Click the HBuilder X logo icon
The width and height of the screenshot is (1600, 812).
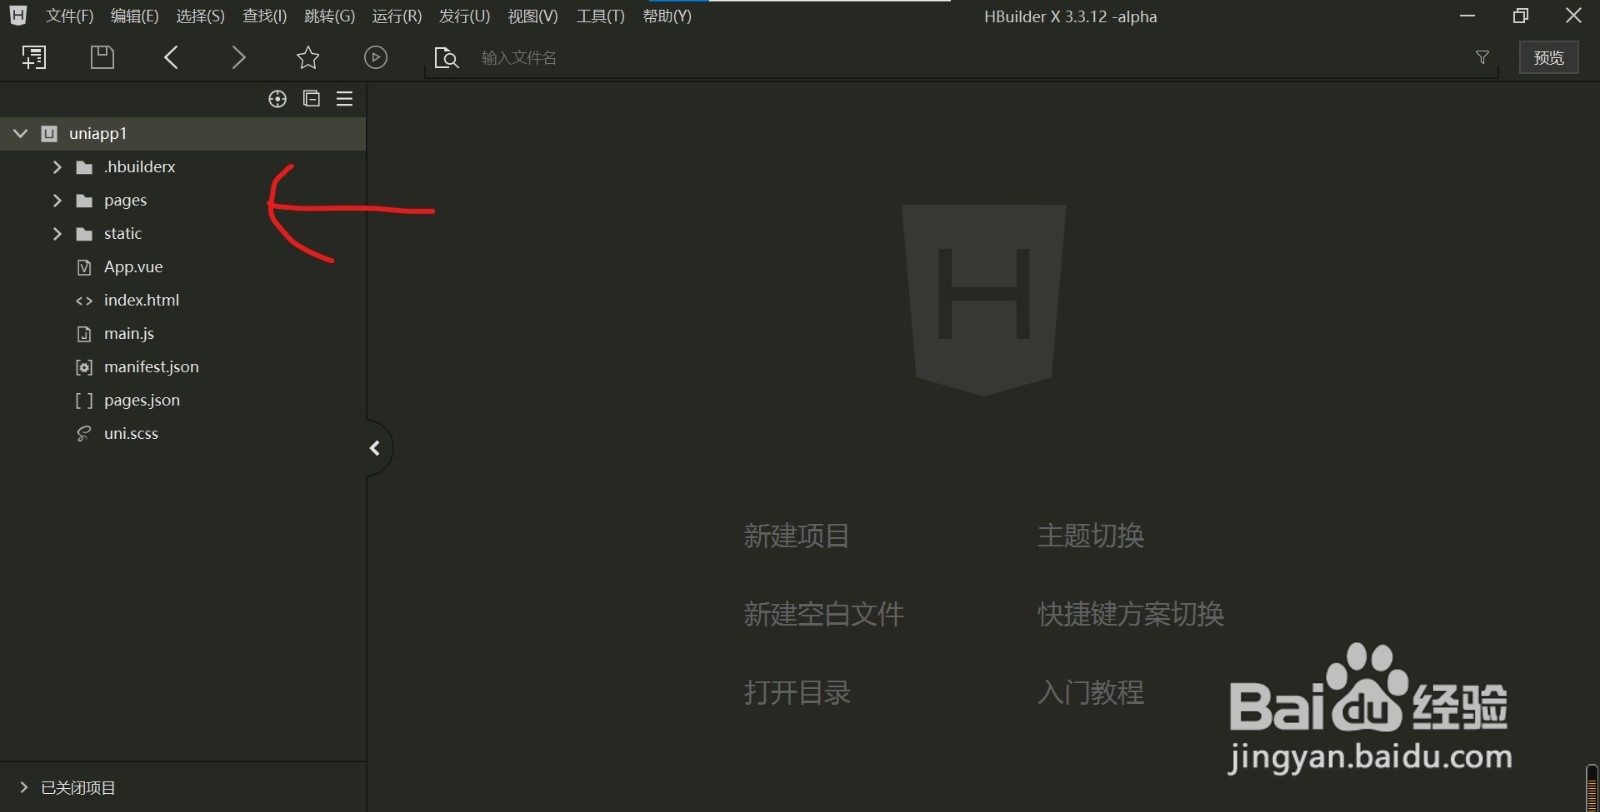pyautogui.click(x=18, y=16)
